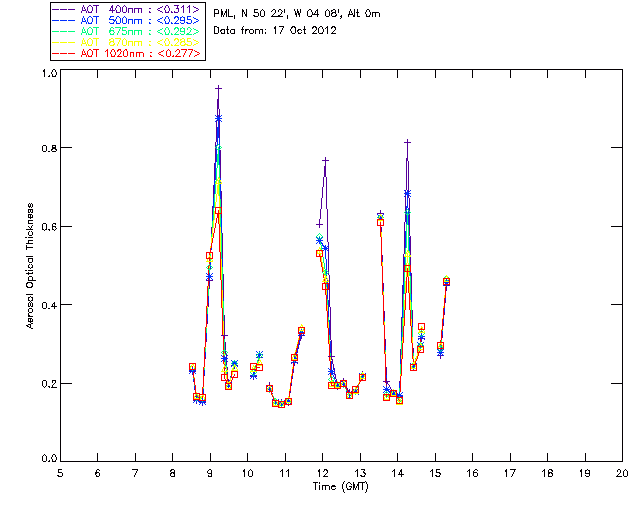This screenshot has width=640, height=512.
Task: Click the 'Data from: 17 Oct 2012' label
Action: point(275,31)
